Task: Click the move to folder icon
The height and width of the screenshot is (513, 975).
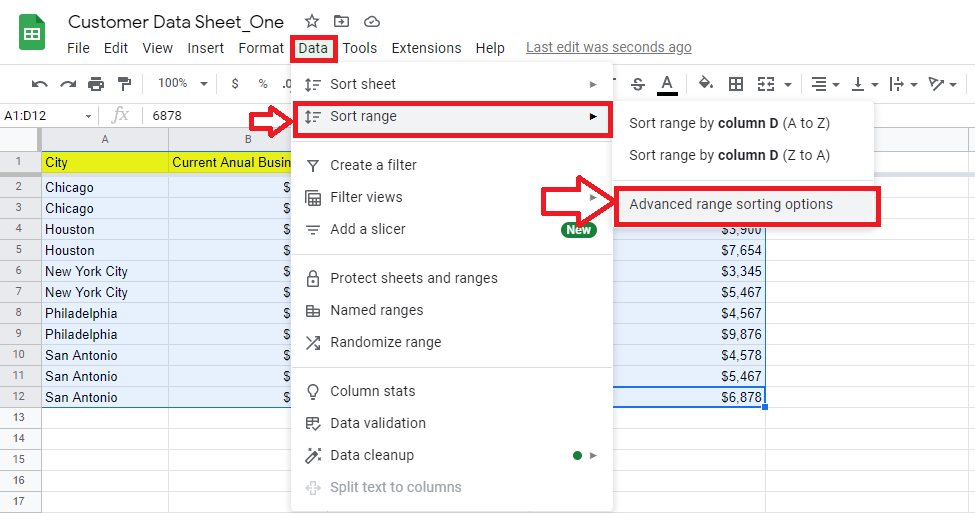Action: [x=341, y=21]
